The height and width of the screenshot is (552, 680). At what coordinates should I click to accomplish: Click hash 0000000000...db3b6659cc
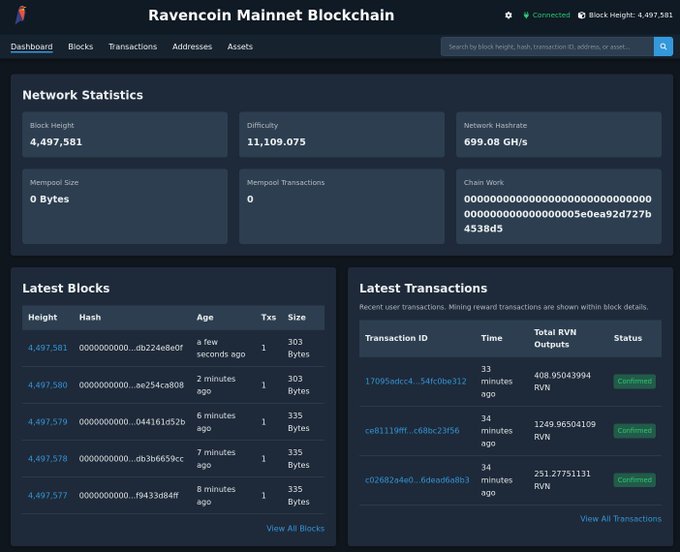131,459
